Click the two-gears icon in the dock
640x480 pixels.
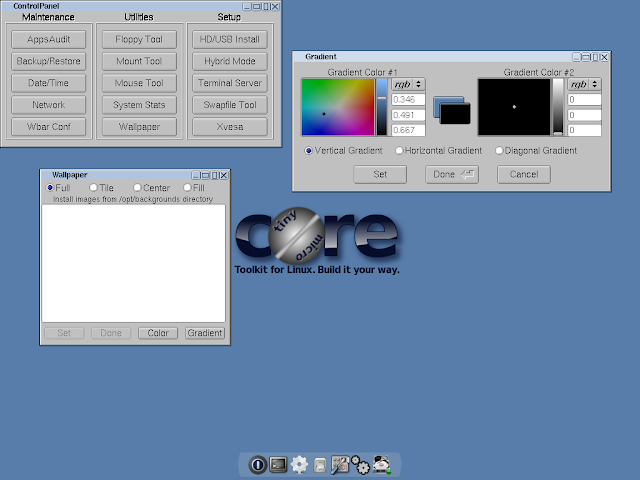[x=360, y=464]
